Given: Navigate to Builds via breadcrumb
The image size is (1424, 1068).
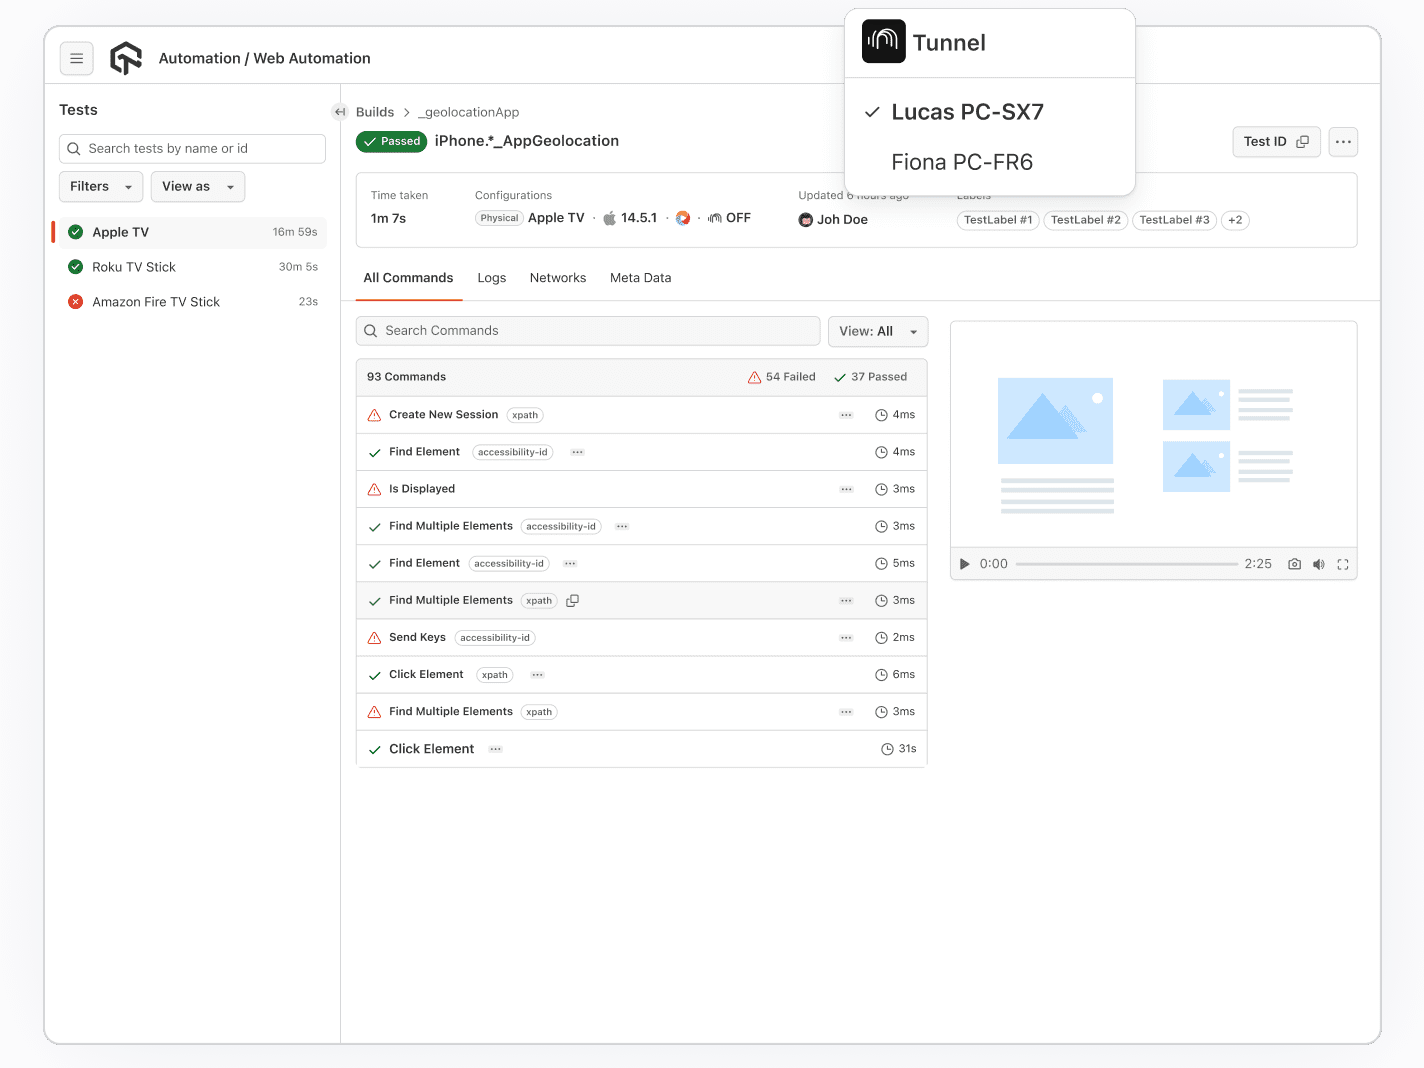Looking at the screenshot, I should point(375,112).
